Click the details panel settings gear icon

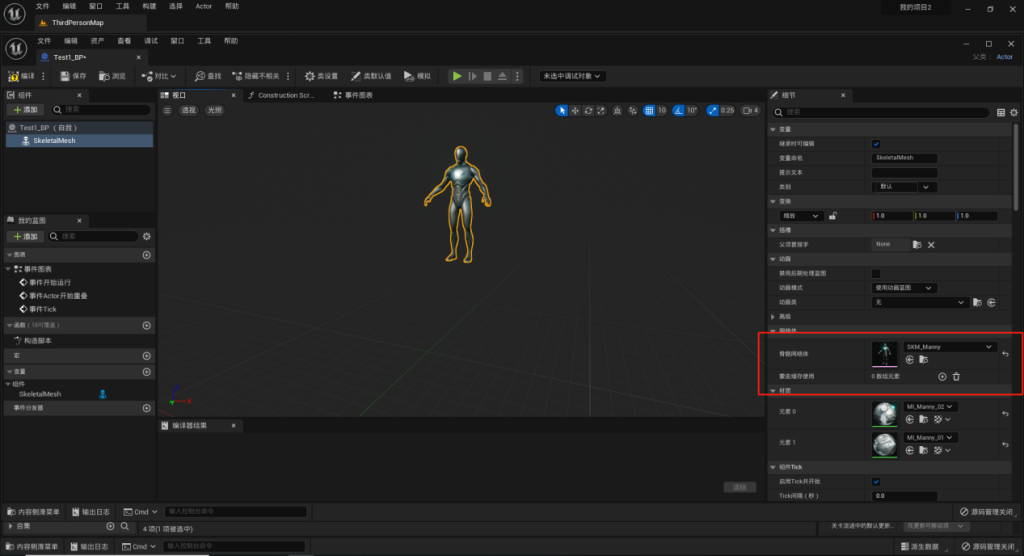coord(1016,113)
